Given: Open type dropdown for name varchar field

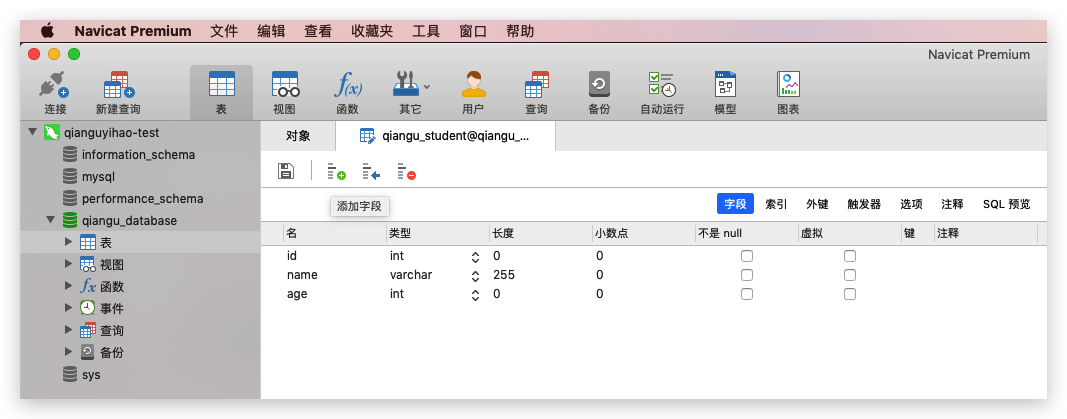Looking at the screenshot, I should (x=475, y=275).
